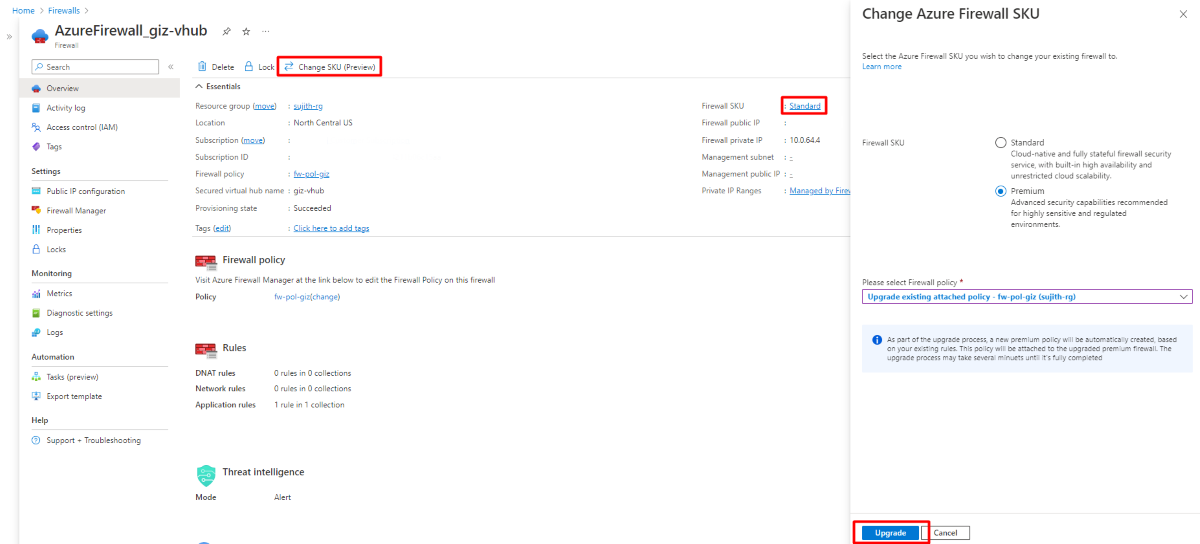Viewport: 1200px width, 544px height.
Task: Click the Cancel button
Action: click(x=945, y=533)
